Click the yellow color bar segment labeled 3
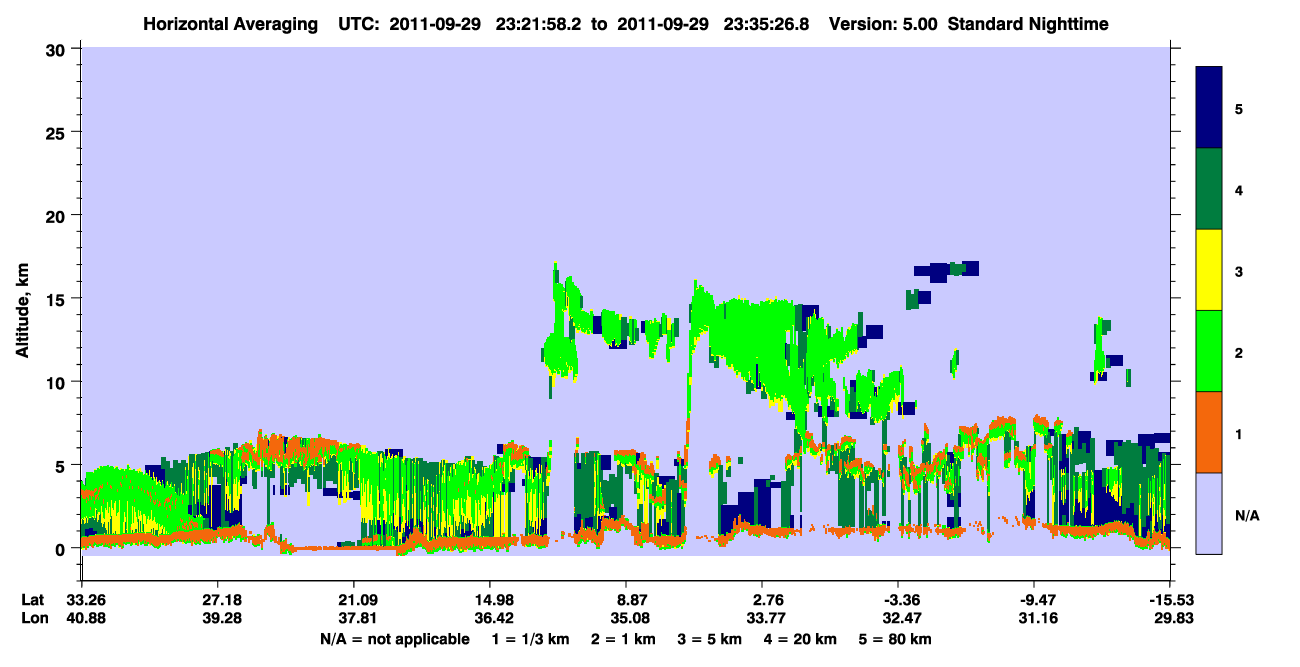This screenshot has width=1300, height=667. pos(1209,270)
